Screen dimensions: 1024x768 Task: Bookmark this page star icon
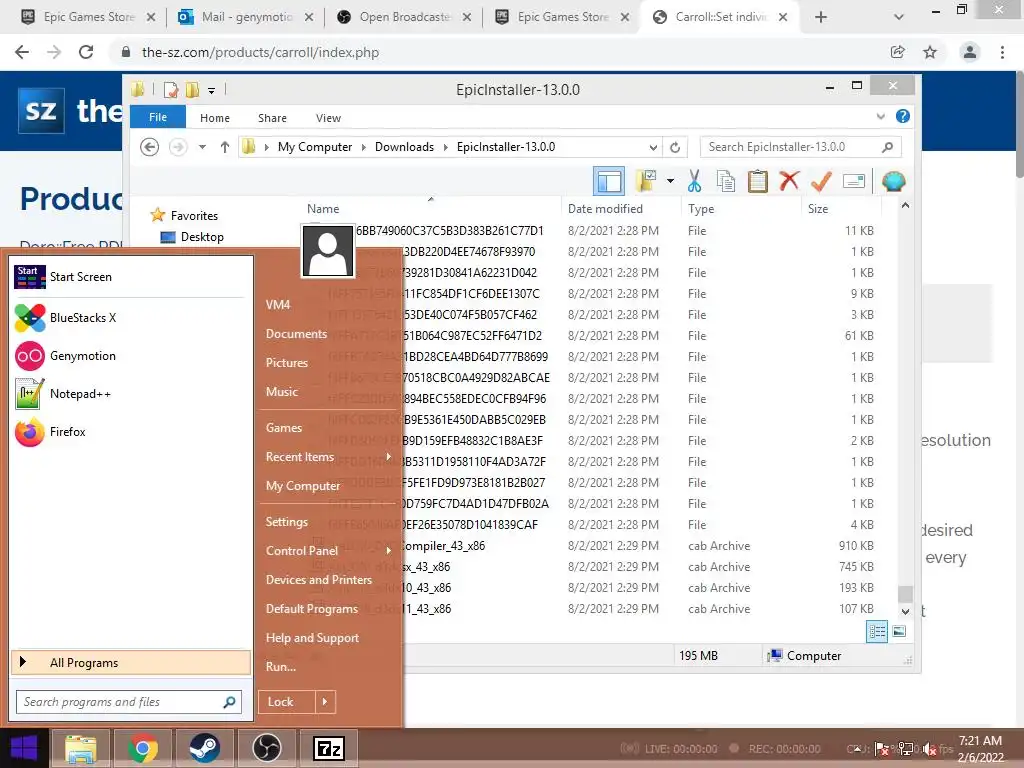(930, 52)
